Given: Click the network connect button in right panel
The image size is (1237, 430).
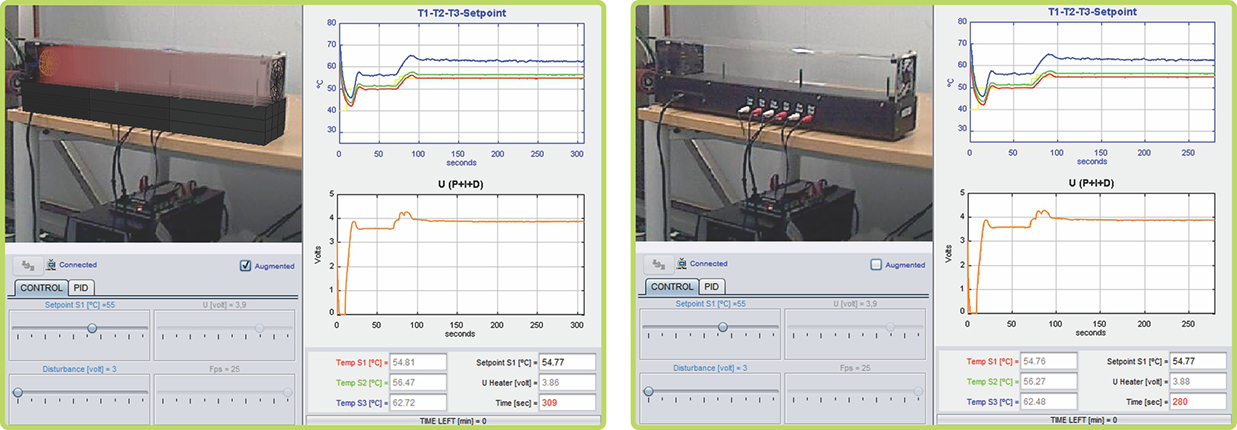Looking at the screenshot, I should 658,264.
